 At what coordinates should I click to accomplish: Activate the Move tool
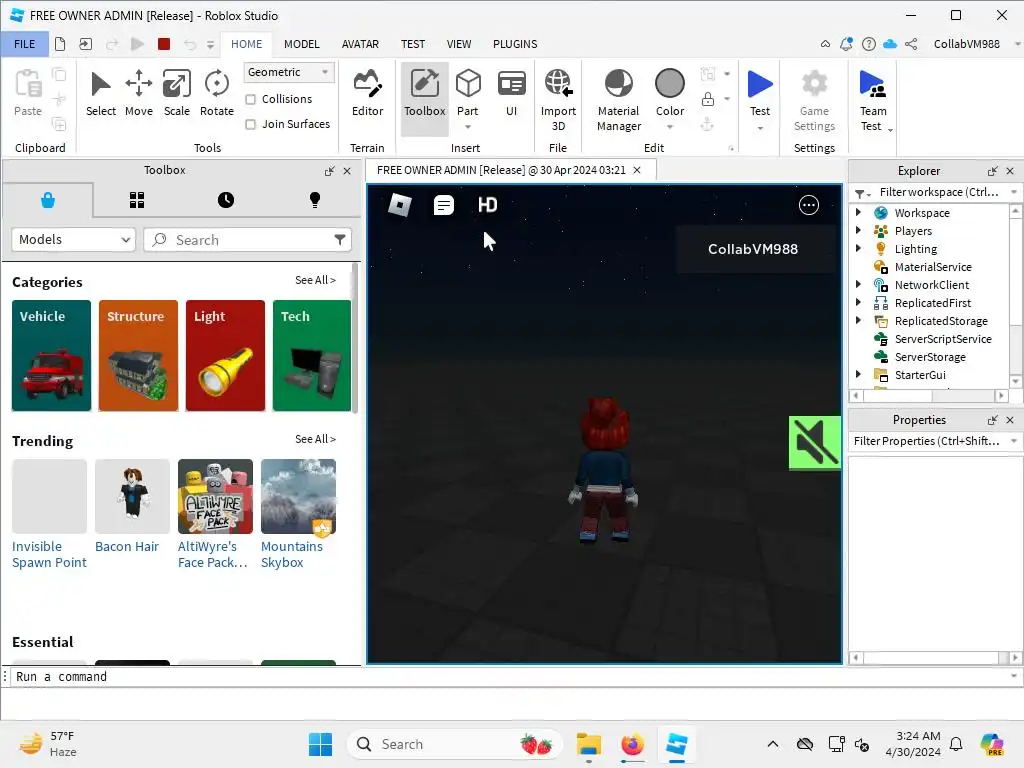138,93
